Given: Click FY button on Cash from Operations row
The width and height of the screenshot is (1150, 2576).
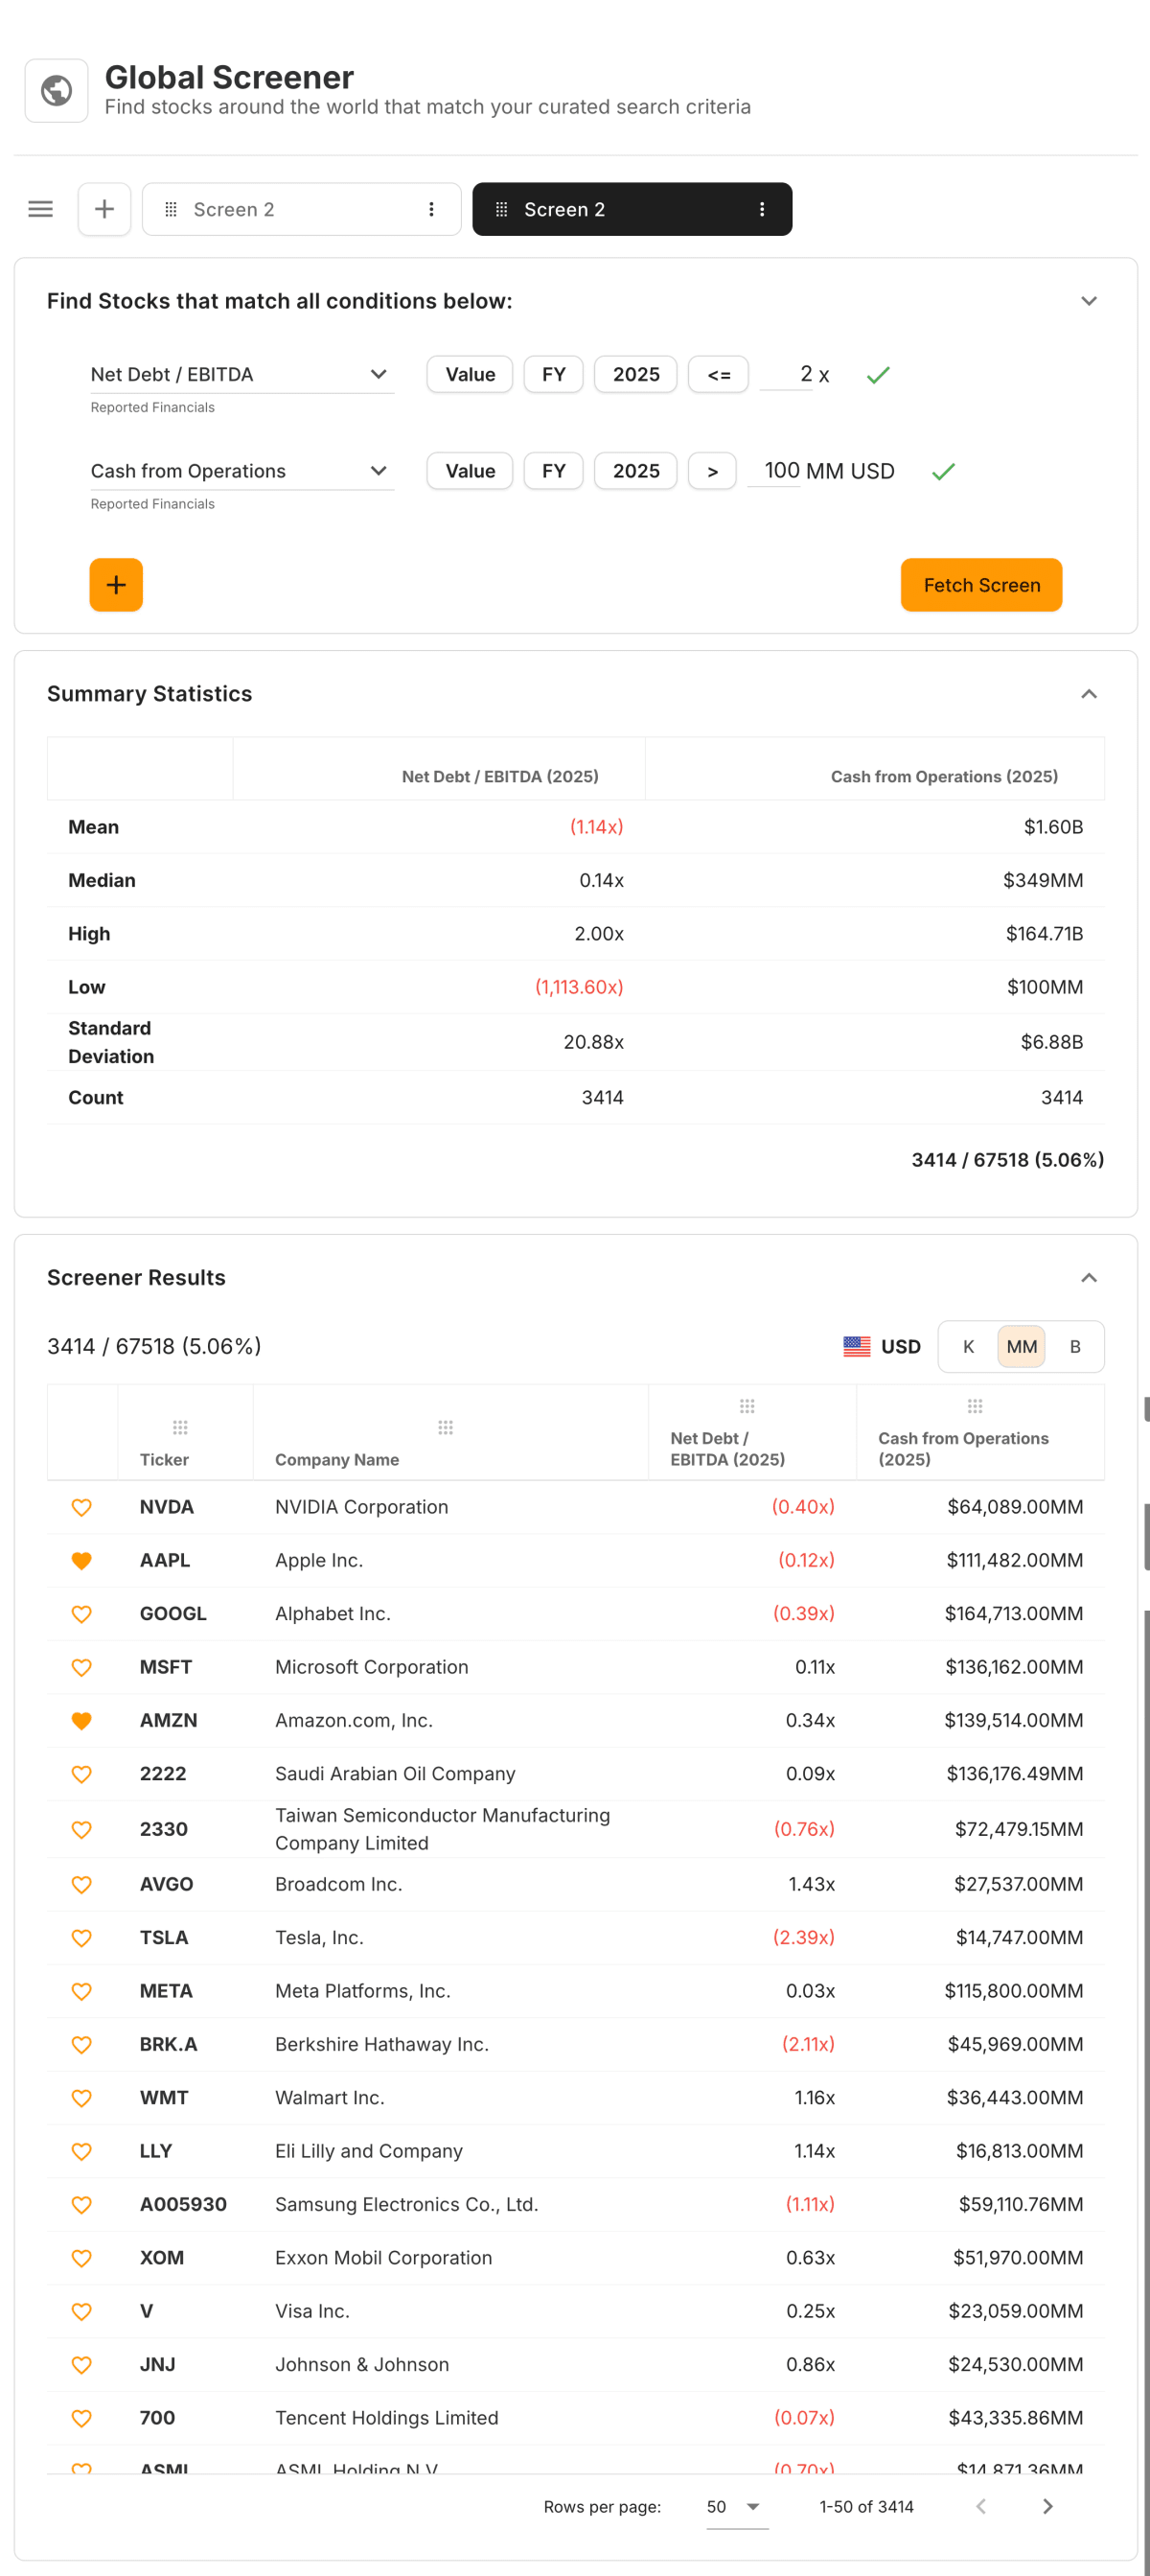Looking at the screenshot, I should click(553, 471).
